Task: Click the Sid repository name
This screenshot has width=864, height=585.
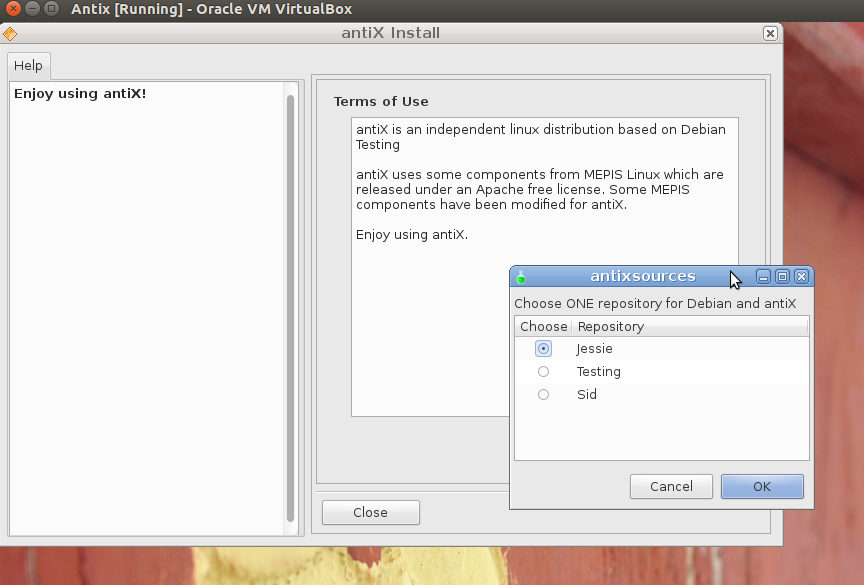Action: [587, 394]
